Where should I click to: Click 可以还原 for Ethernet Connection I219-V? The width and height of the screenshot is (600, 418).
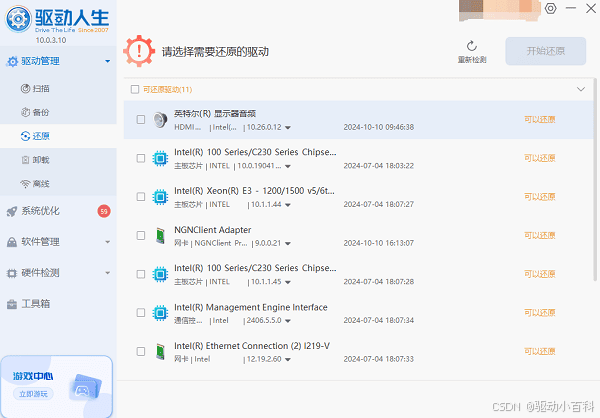540,352
